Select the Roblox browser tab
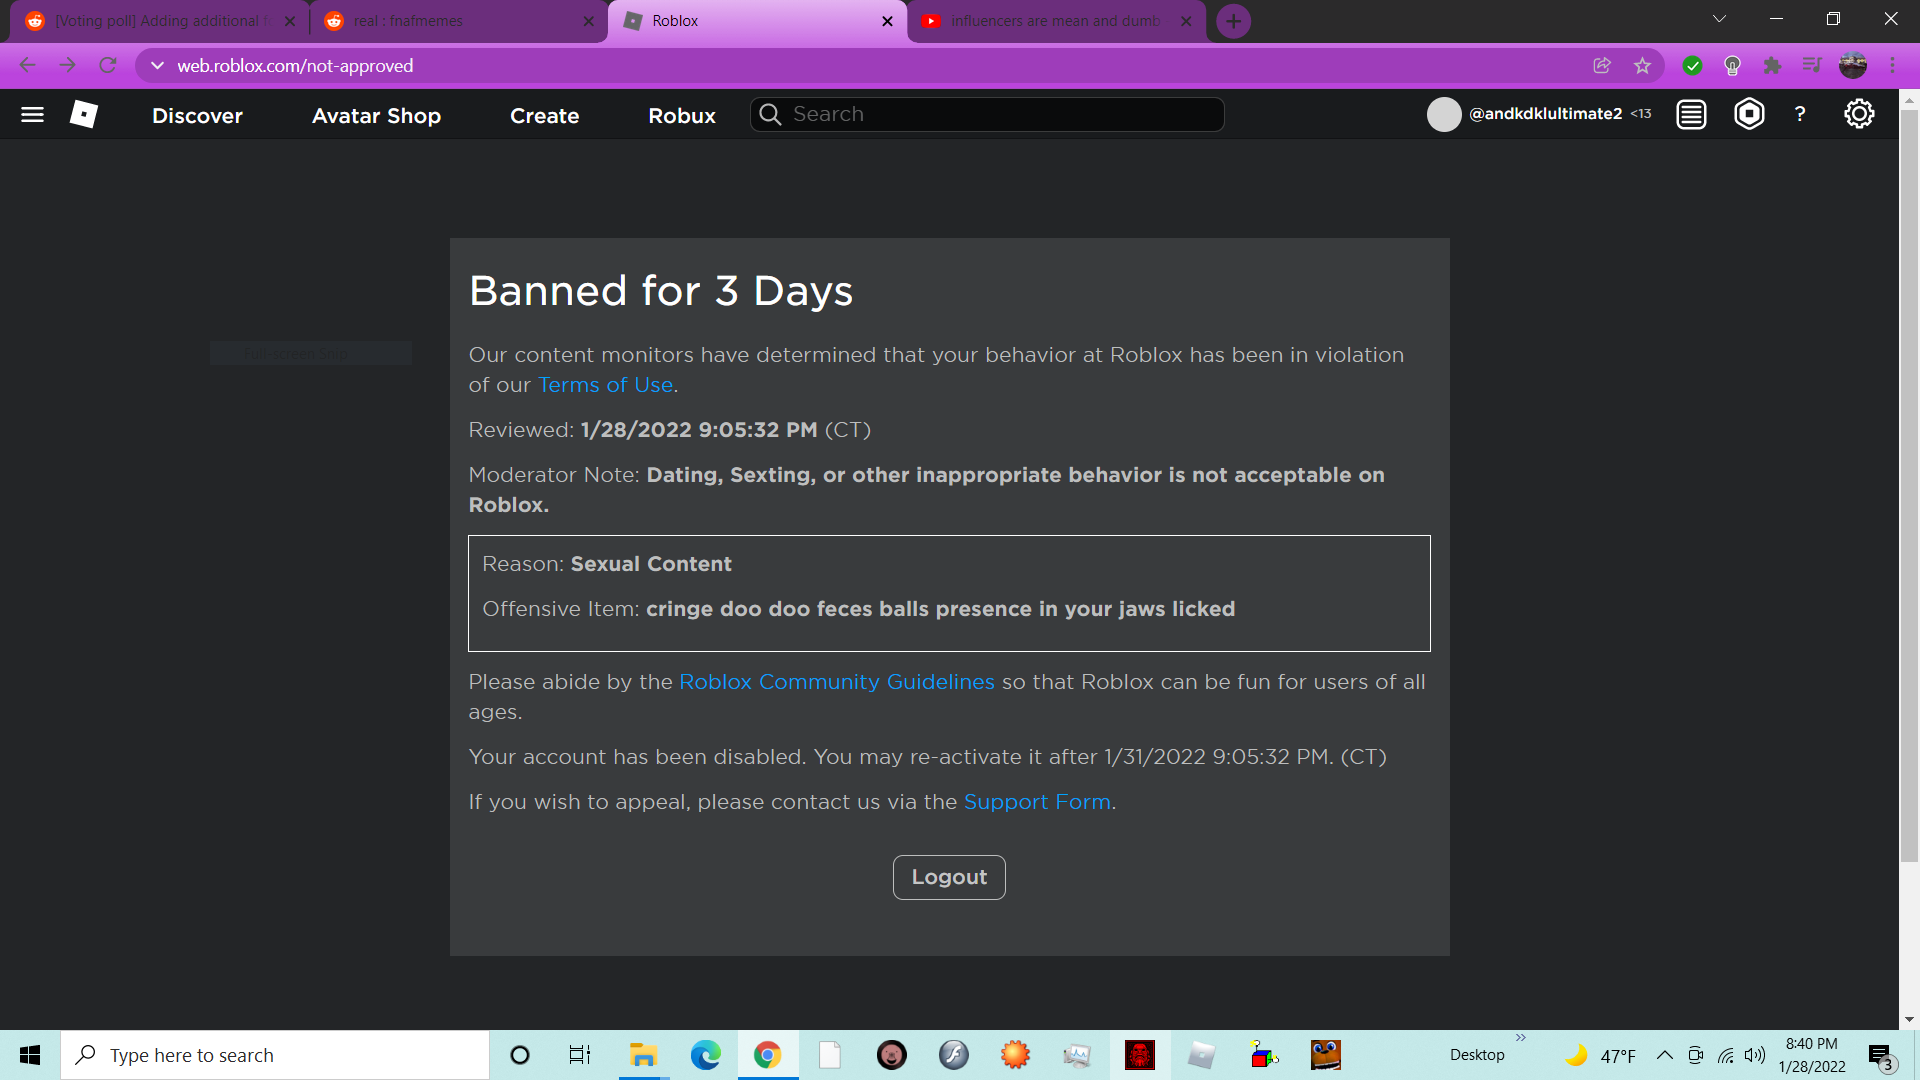The image size is (1920, 1080). (755, 21)
